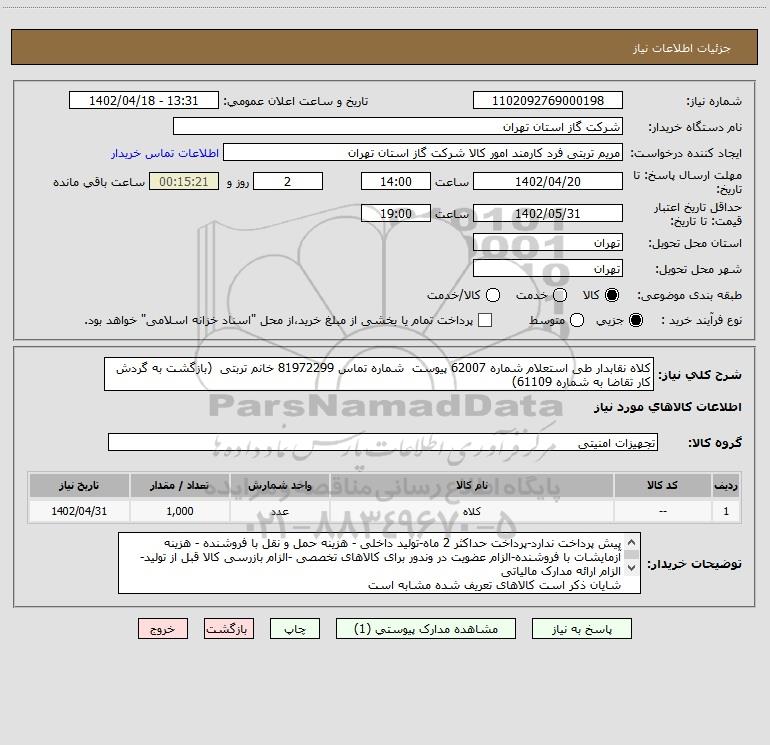This screenshot has width=770, height=745.
Task: Select the کالا/خدمت radio button
Action: coord(493,295)
